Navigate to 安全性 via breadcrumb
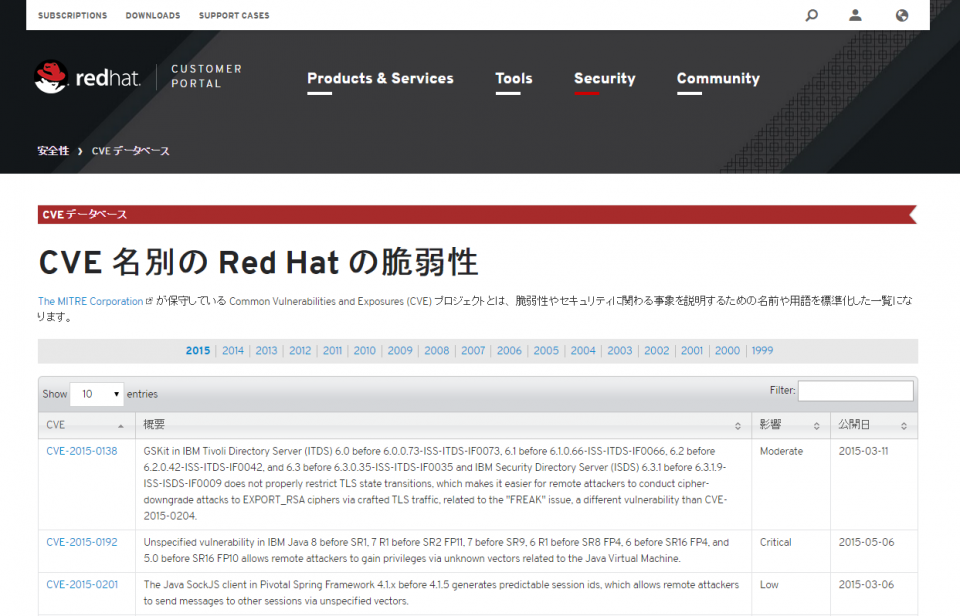 pyautogui.click(x=53, y=150)
